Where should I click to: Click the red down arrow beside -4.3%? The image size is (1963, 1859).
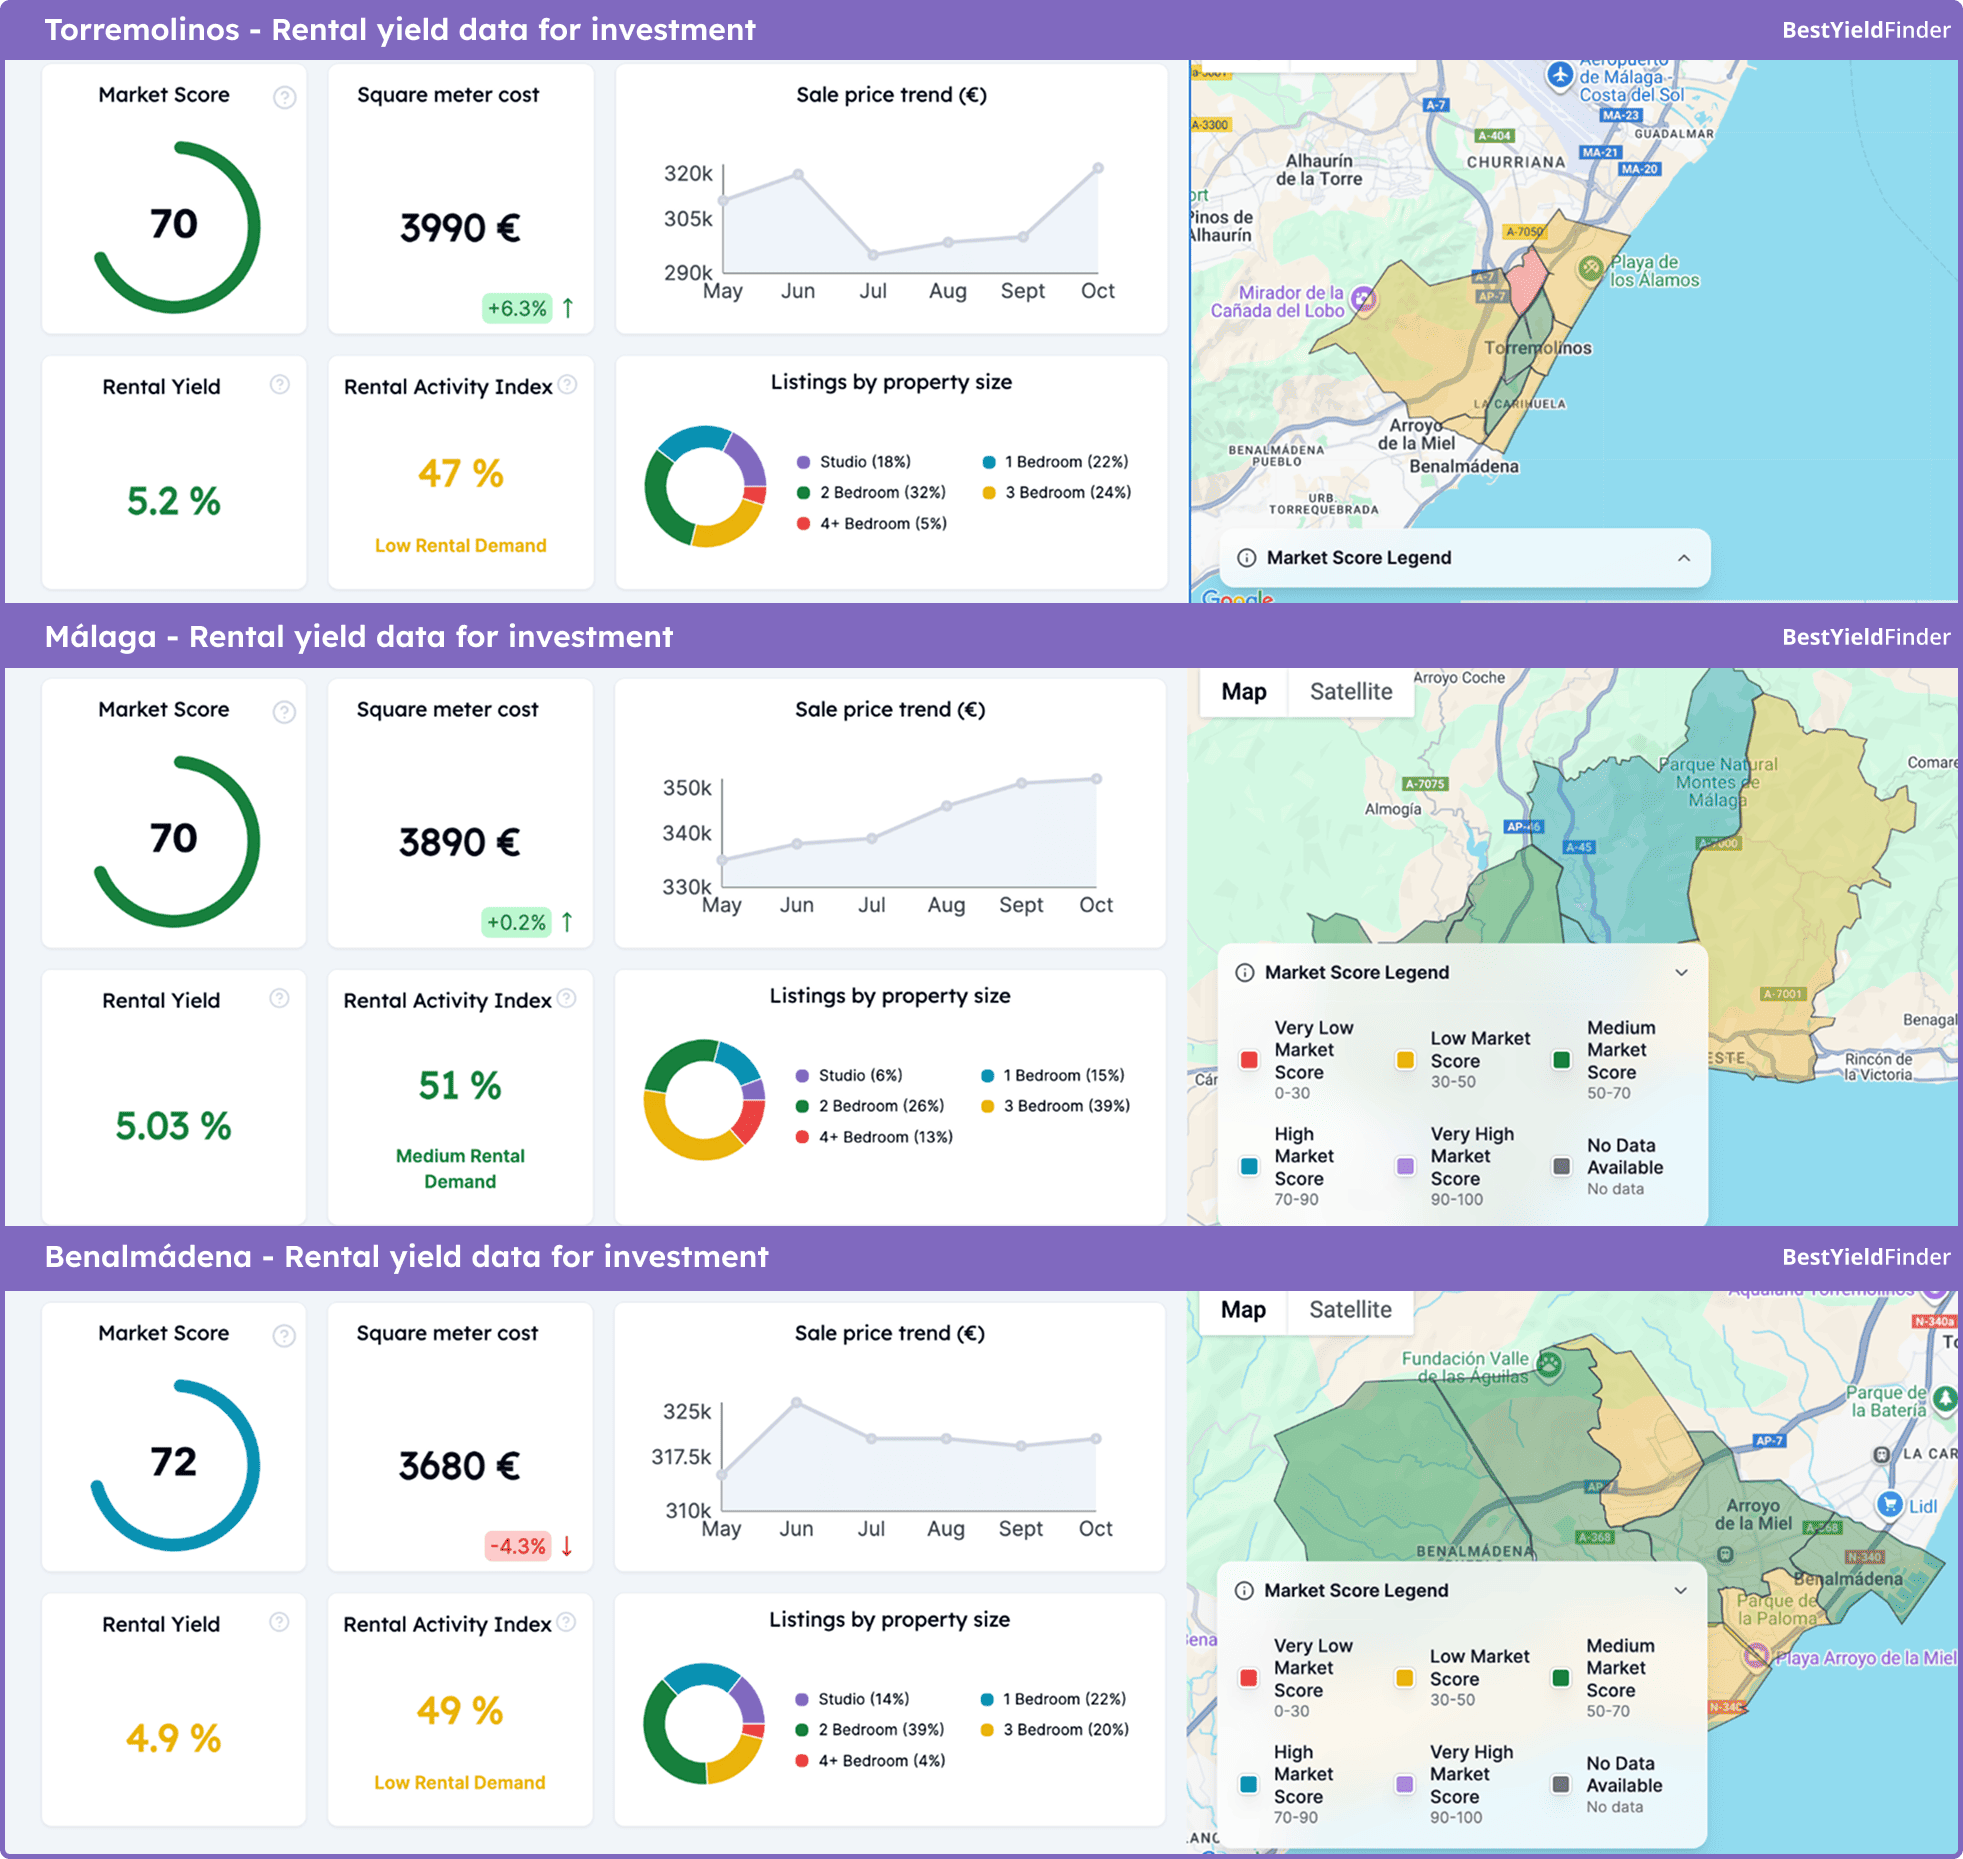(x=567, y=1546)
